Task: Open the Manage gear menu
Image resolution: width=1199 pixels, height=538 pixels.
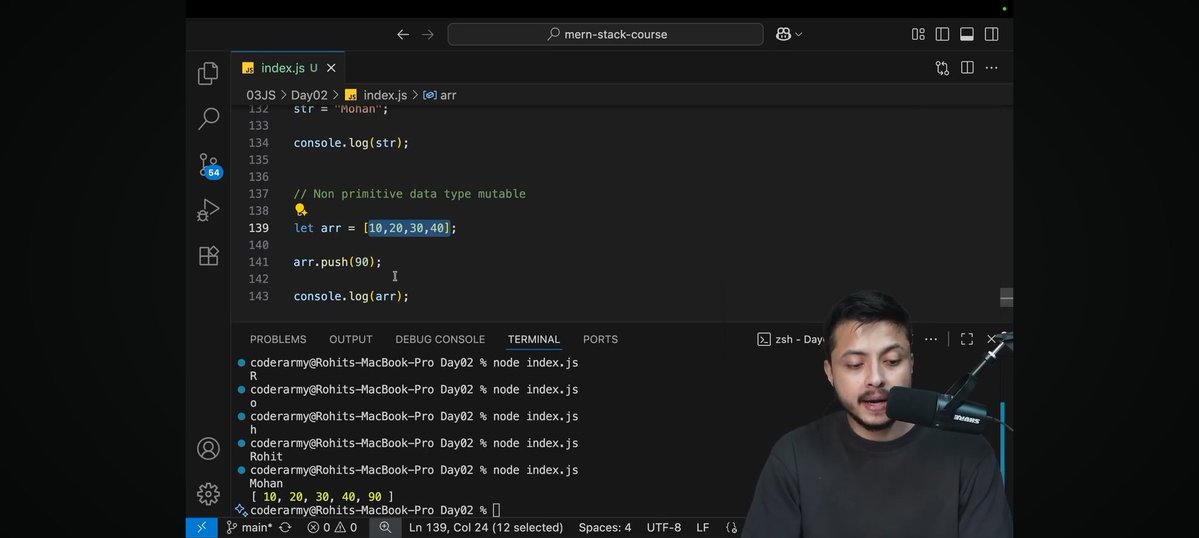Action: [208, 494]
